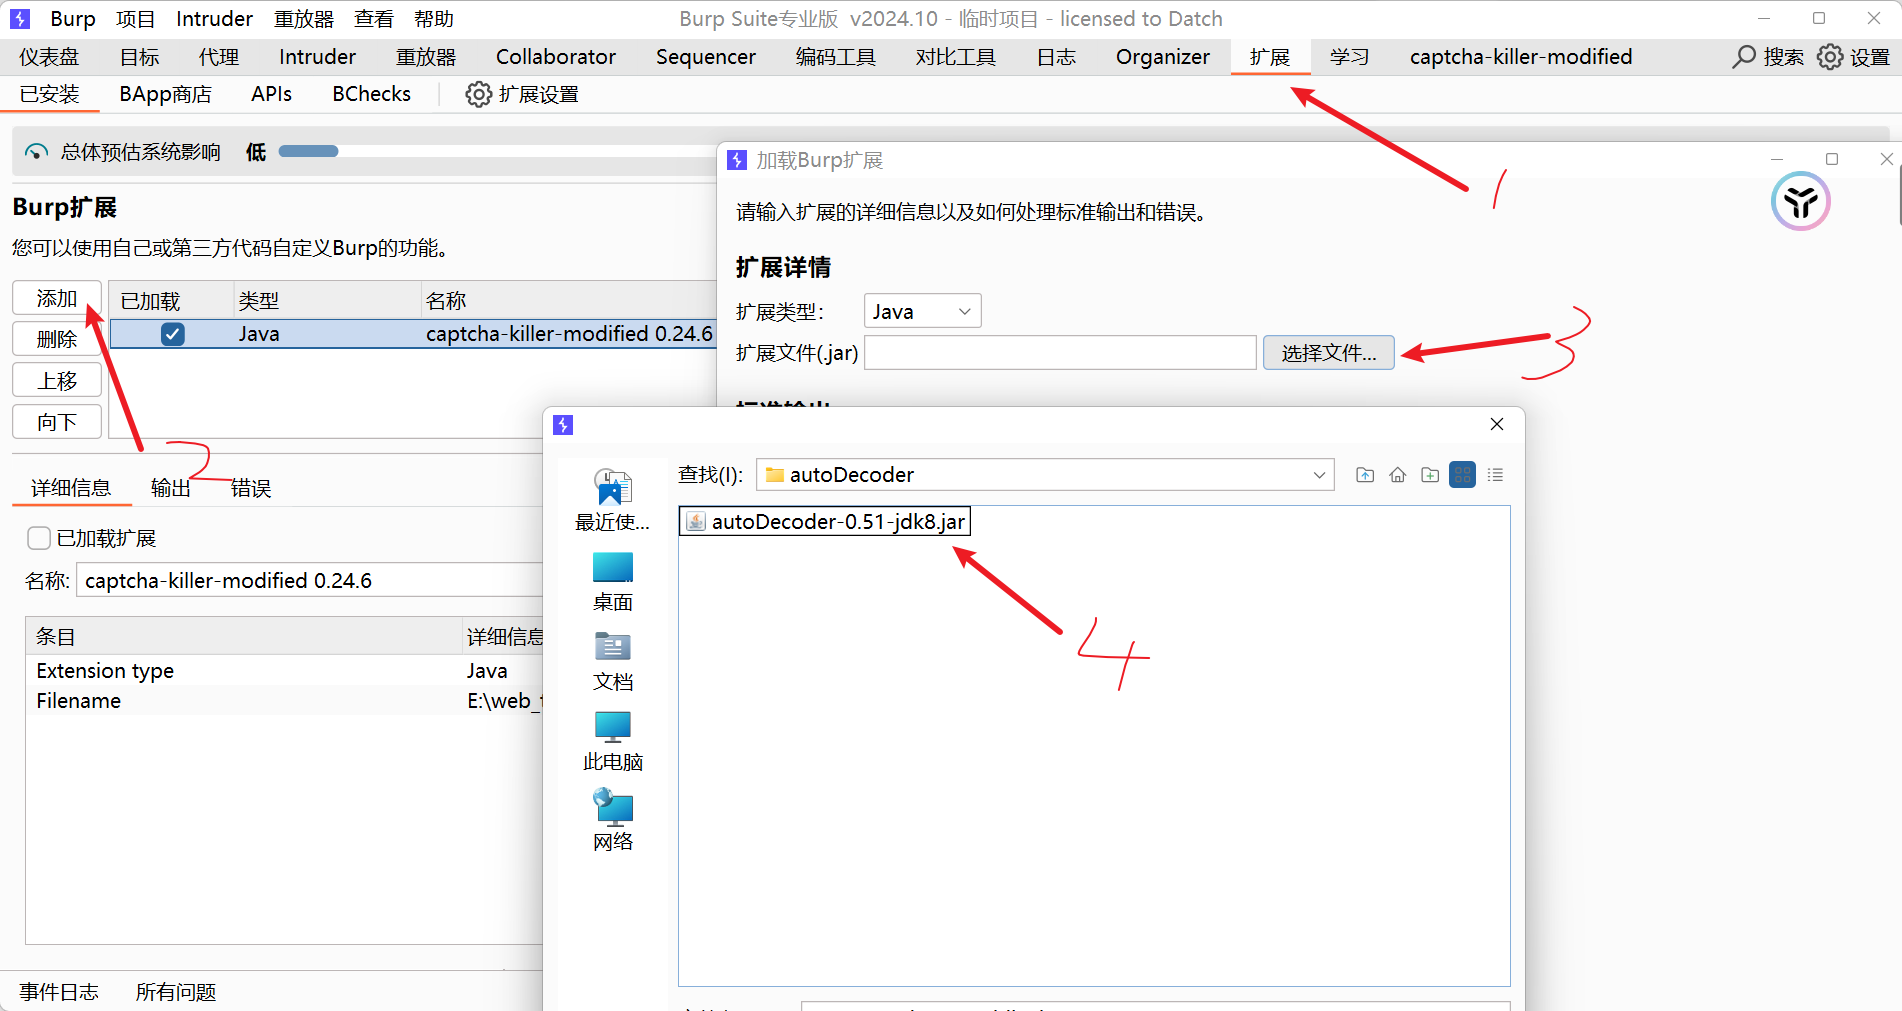The image size is (1902, 1011).
Task: Open This PC shortcut (此电脑)
Action: [612, 742]
